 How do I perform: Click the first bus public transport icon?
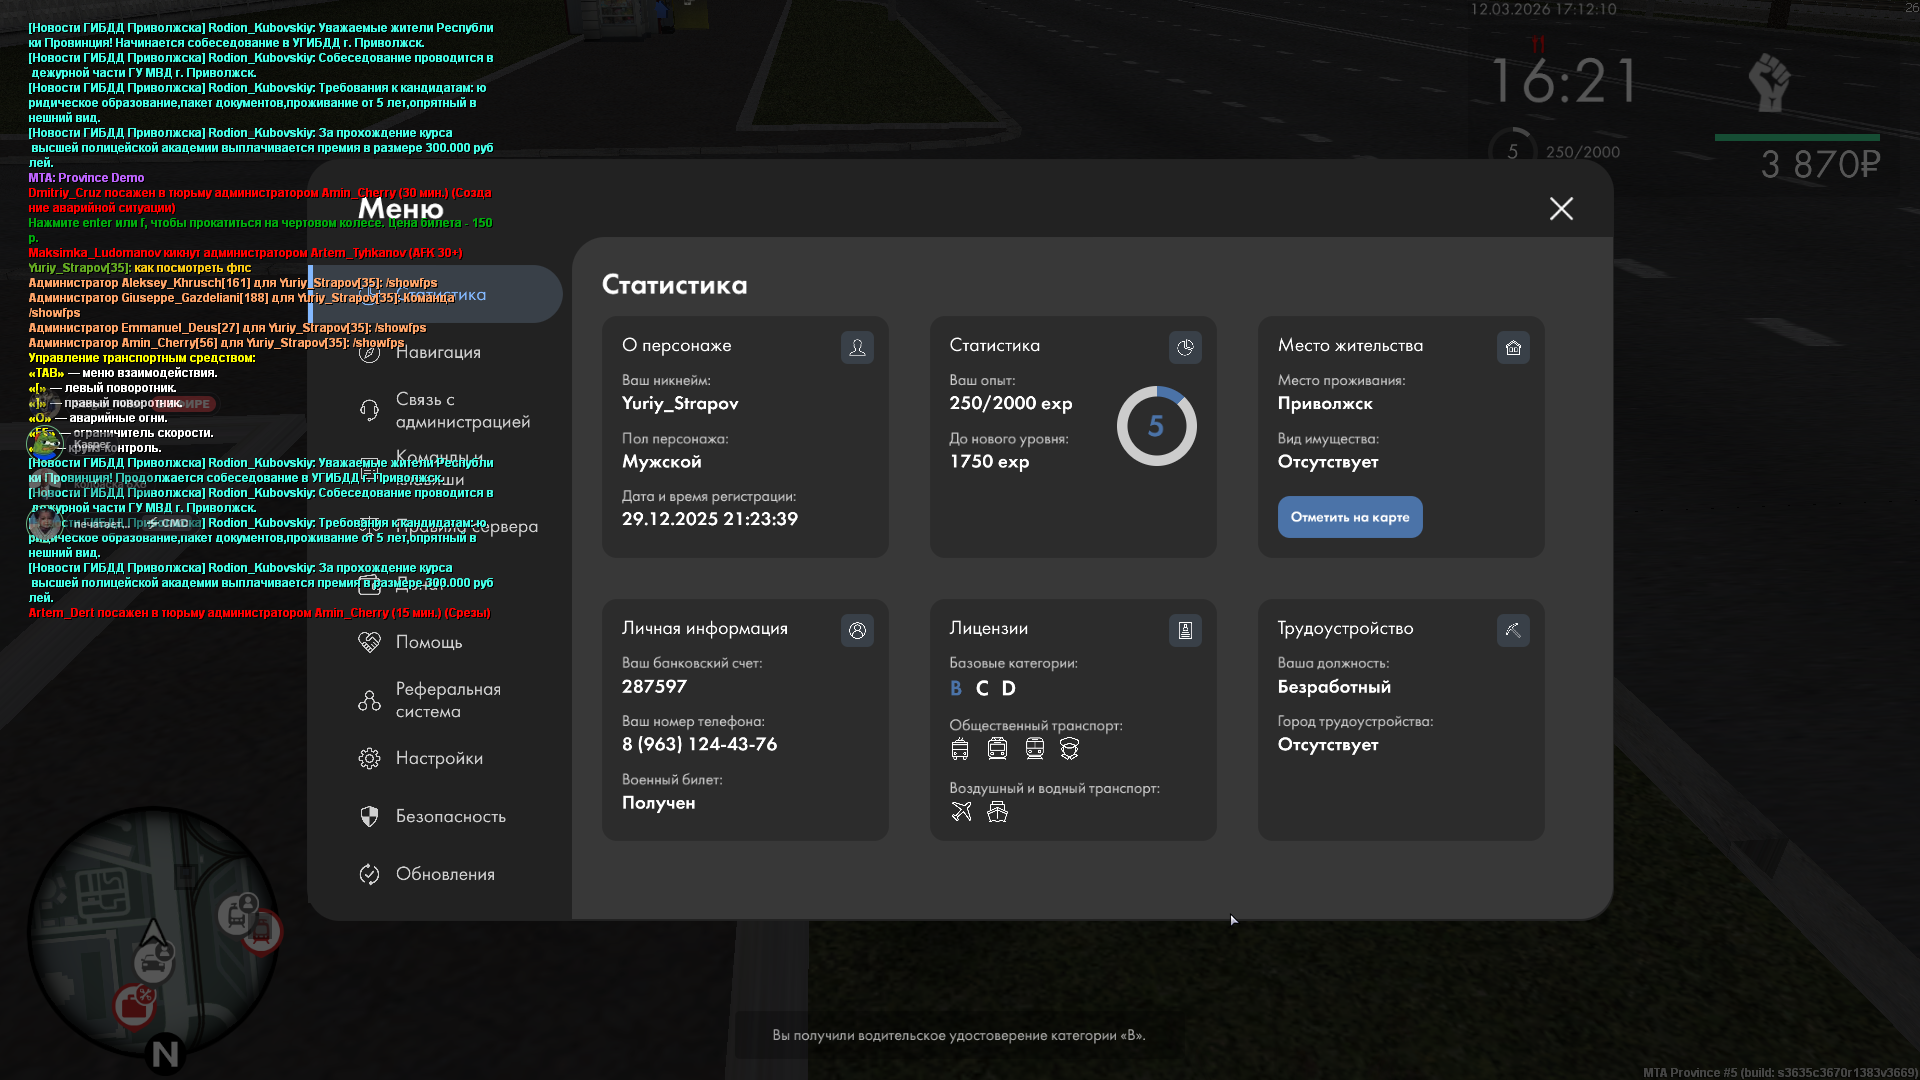[x=960, y=748]
